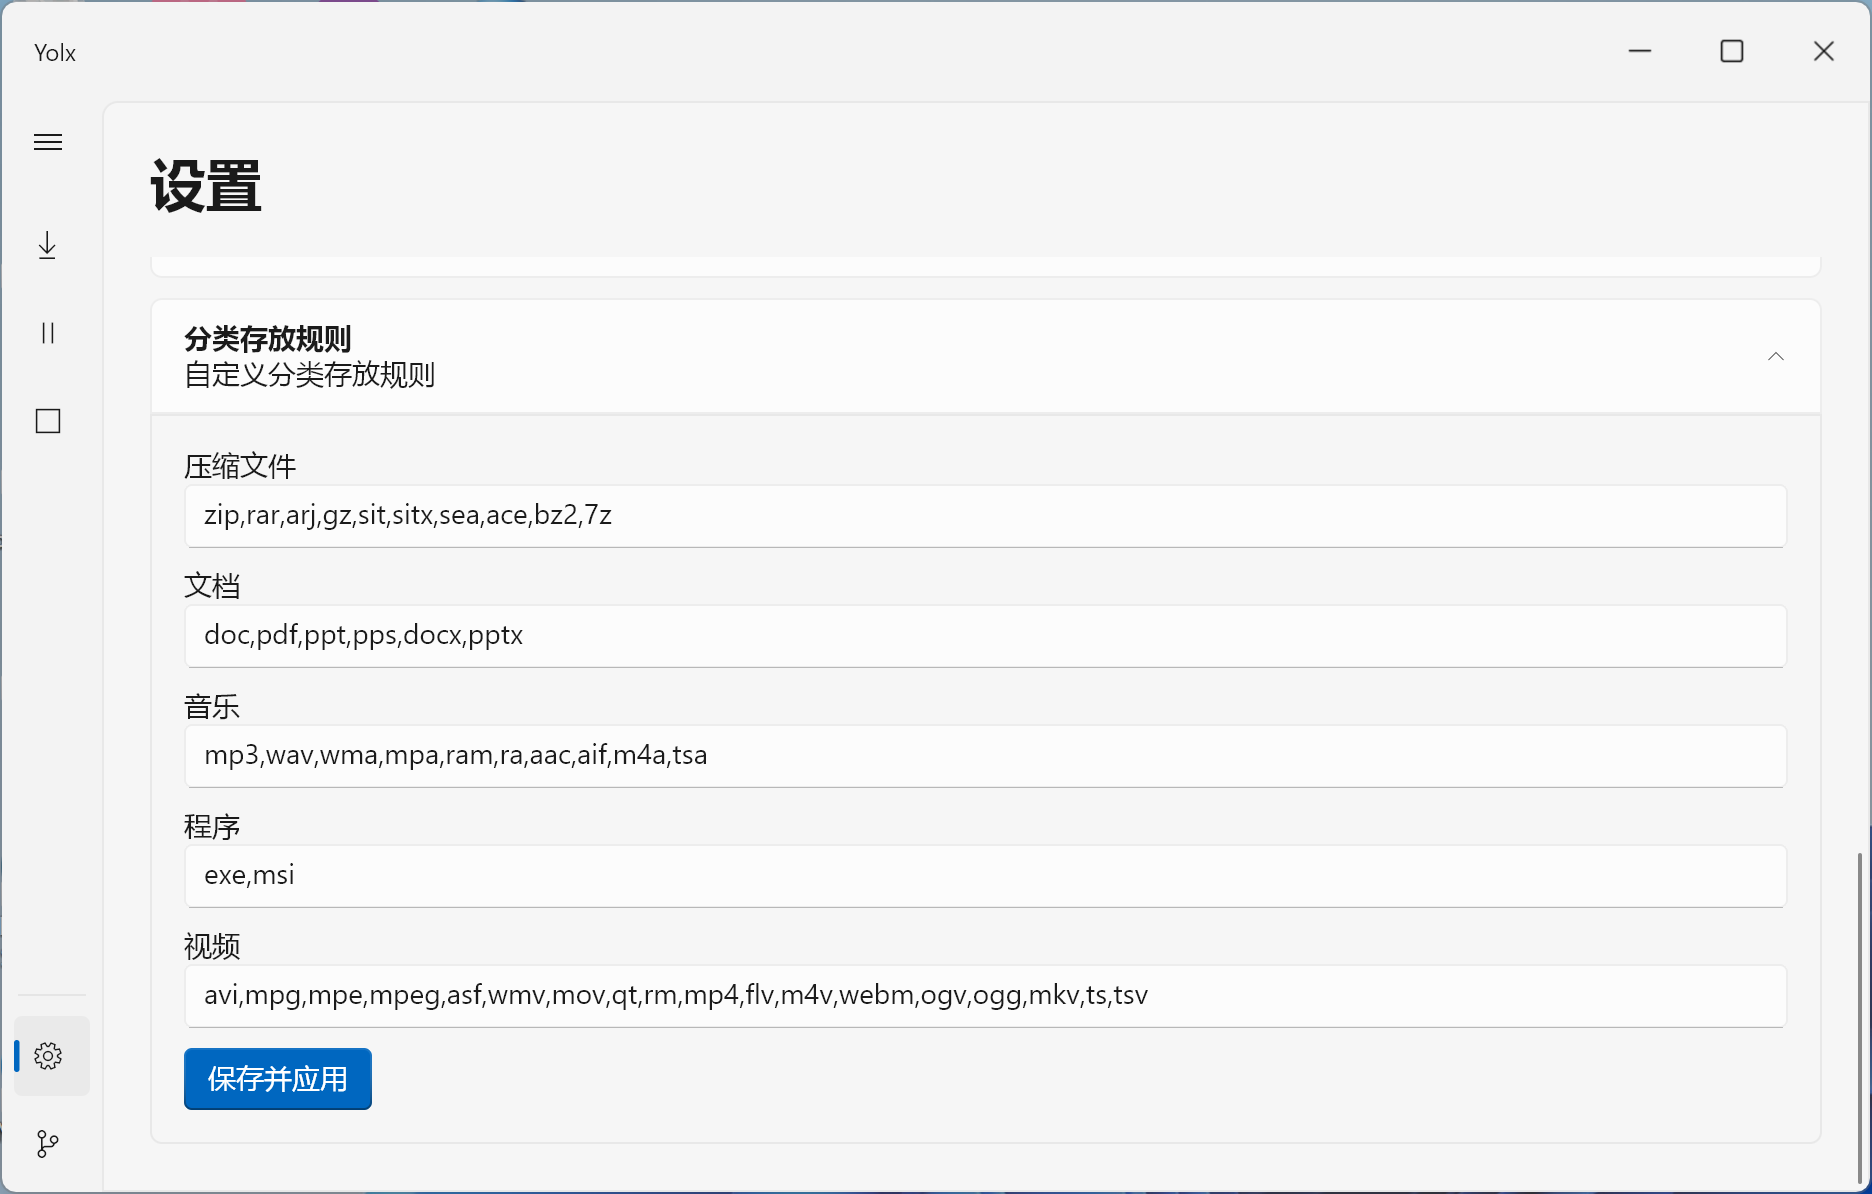Image resolution: width=1872 pixels, height=1194 pixels.
Task: Minimize the Yolx window
Action: click(1640, 51)
